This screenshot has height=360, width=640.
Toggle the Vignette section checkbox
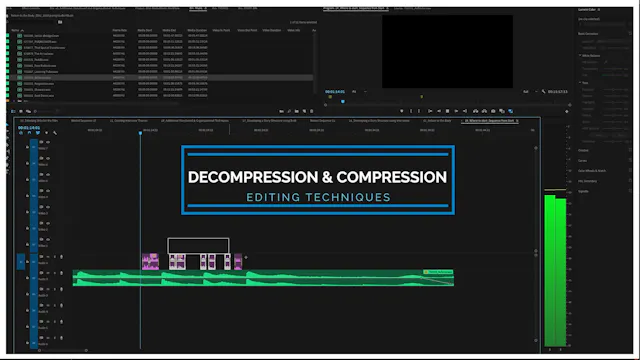coord(630,191)
